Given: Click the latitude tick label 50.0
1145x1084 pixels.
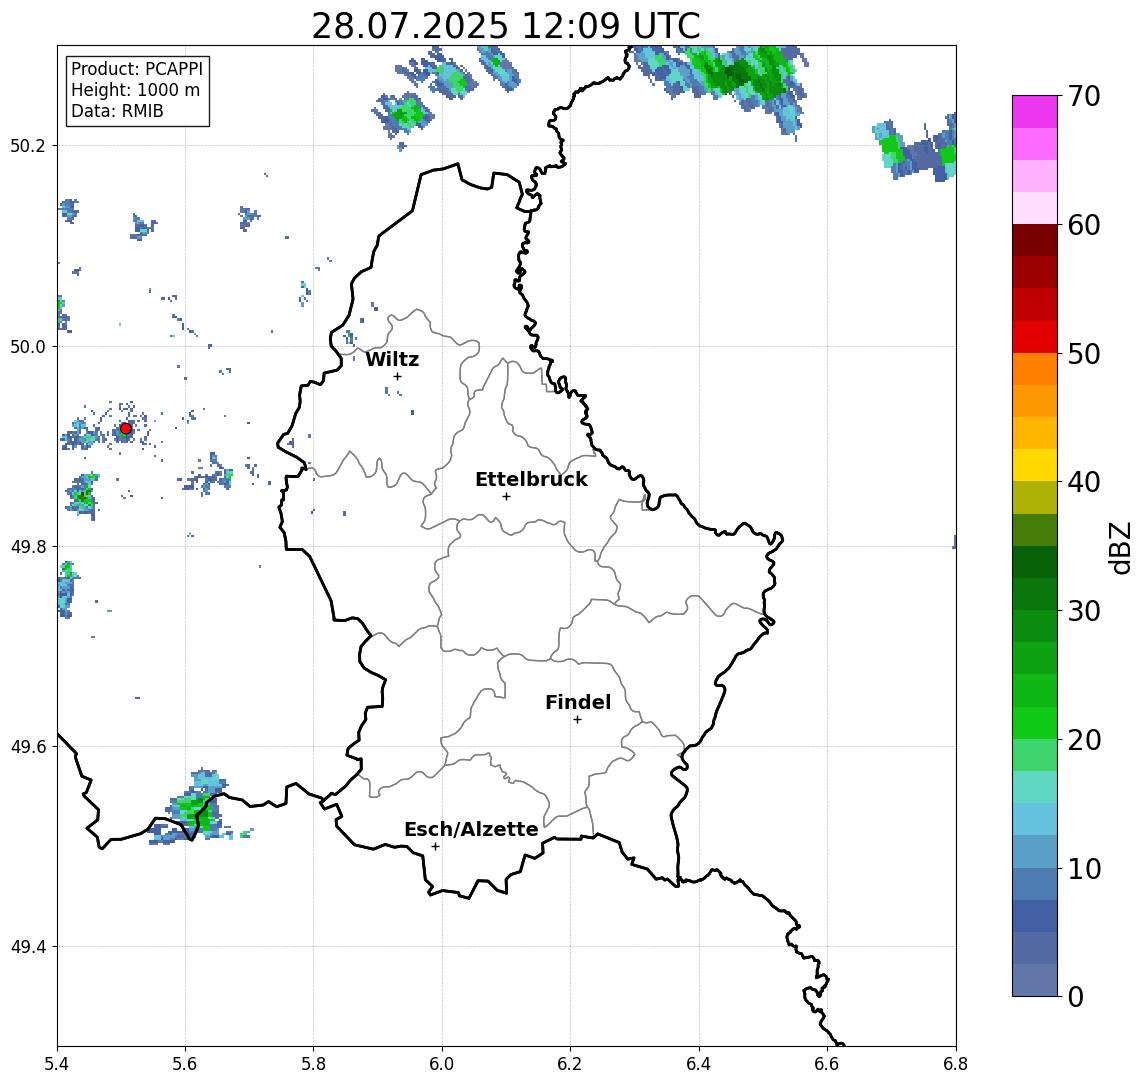Looking at the screenshot, I should click(x=28, y=346).
